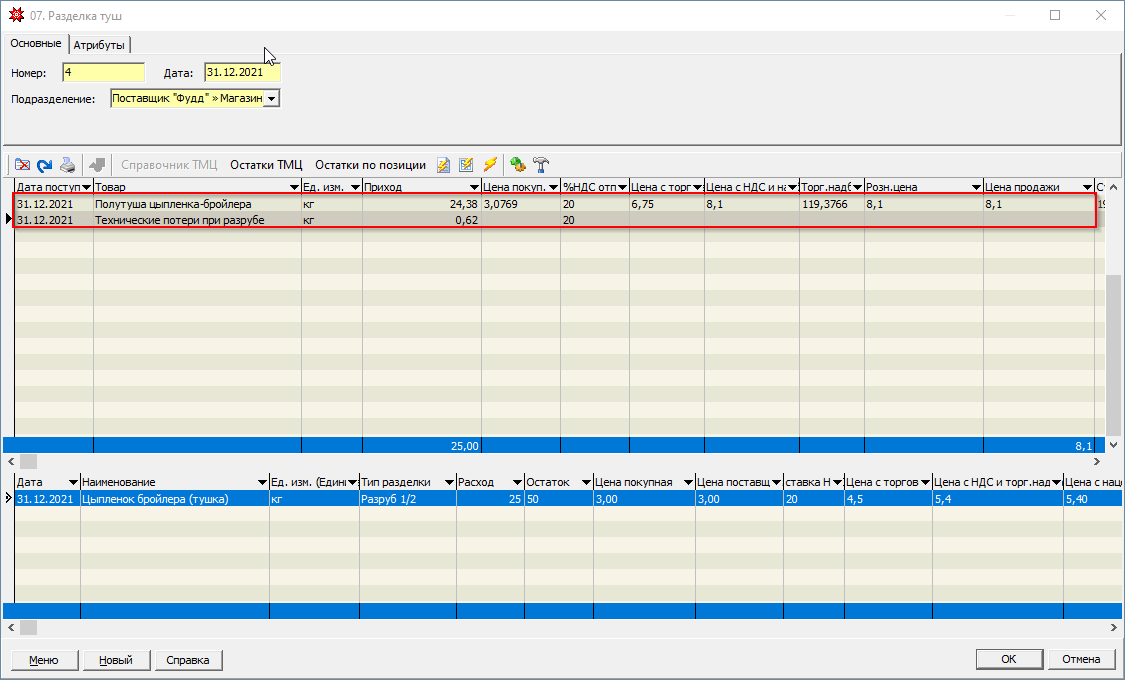Screen dimensions: 1125x680
Task: Click the green puzzle piece icon
Action: tap(517, 165)
